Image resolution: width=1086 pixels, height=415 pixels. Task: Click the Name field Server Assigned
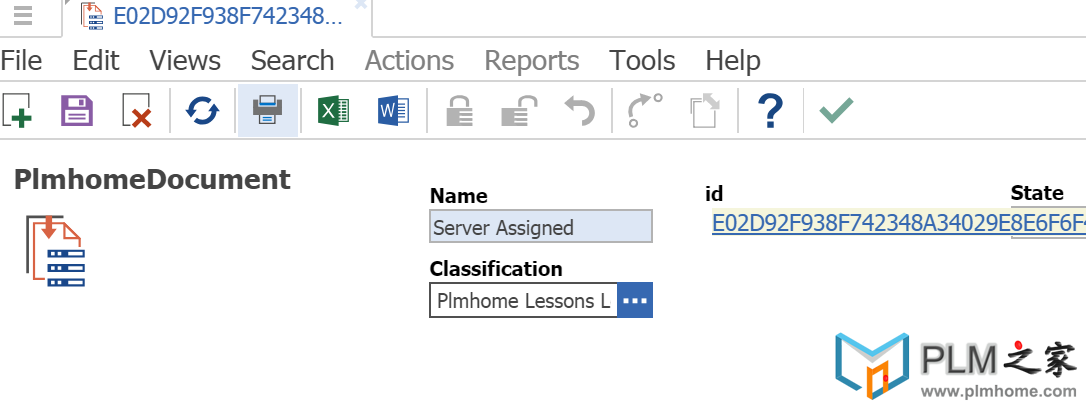[x=541, y=227]
